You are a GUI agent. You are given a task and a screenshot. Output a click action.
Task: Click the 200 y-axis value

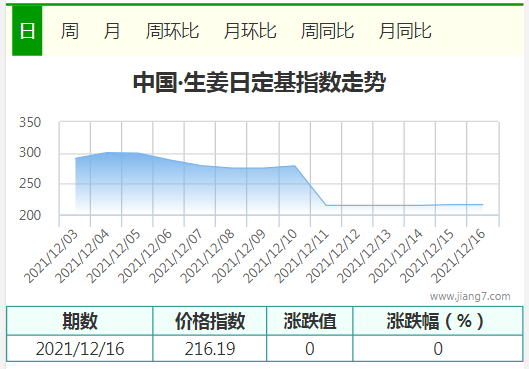click(30, 215)
